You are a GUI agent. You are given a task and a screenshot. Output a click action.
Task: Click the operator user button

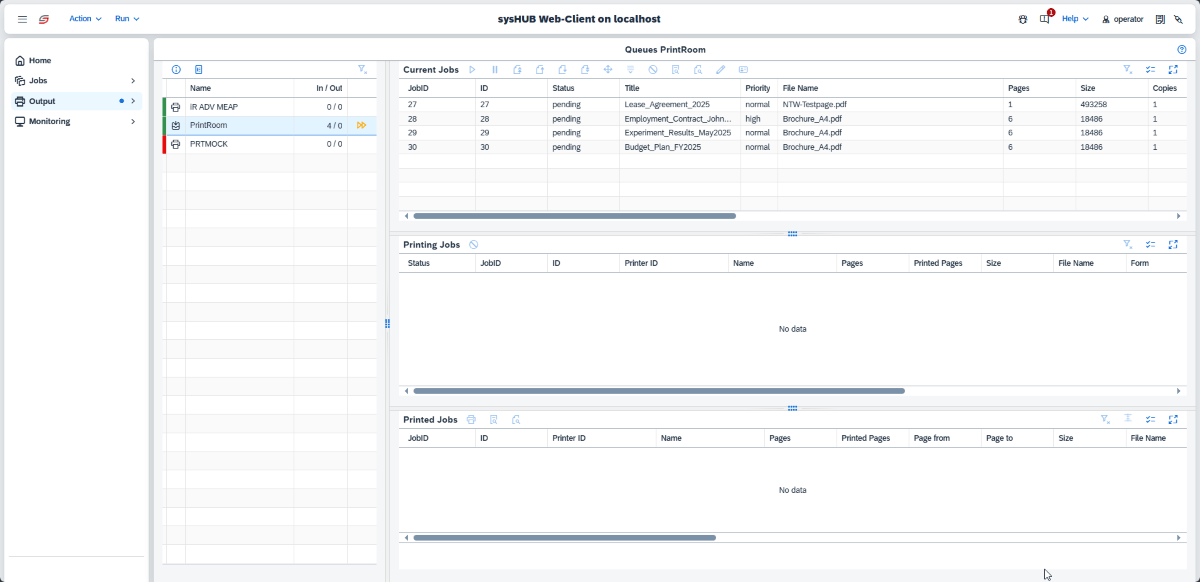[x=1122, y=19]
